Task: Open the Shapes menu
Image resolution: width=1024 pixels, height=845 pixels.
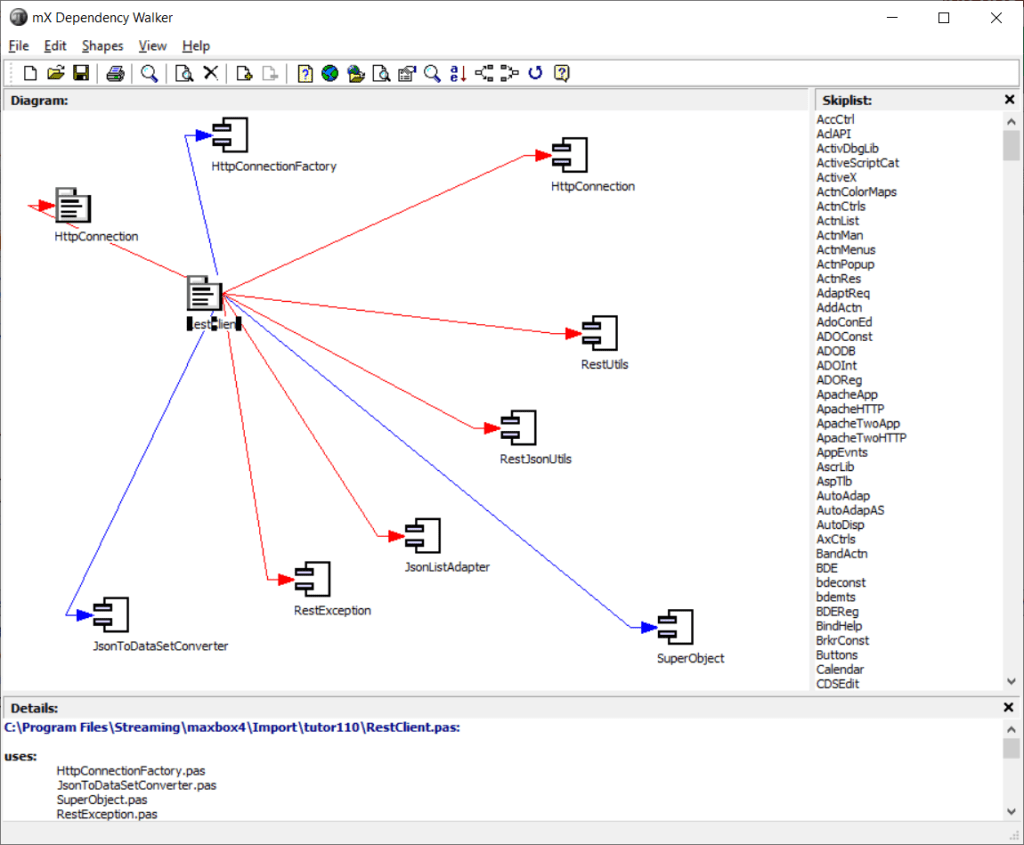Action: 102,46
